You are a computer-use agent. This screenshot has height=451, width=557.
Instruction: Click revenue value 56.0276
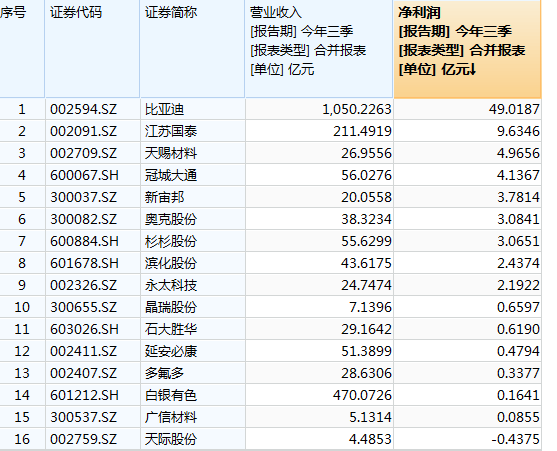click(x=366, y=175)
